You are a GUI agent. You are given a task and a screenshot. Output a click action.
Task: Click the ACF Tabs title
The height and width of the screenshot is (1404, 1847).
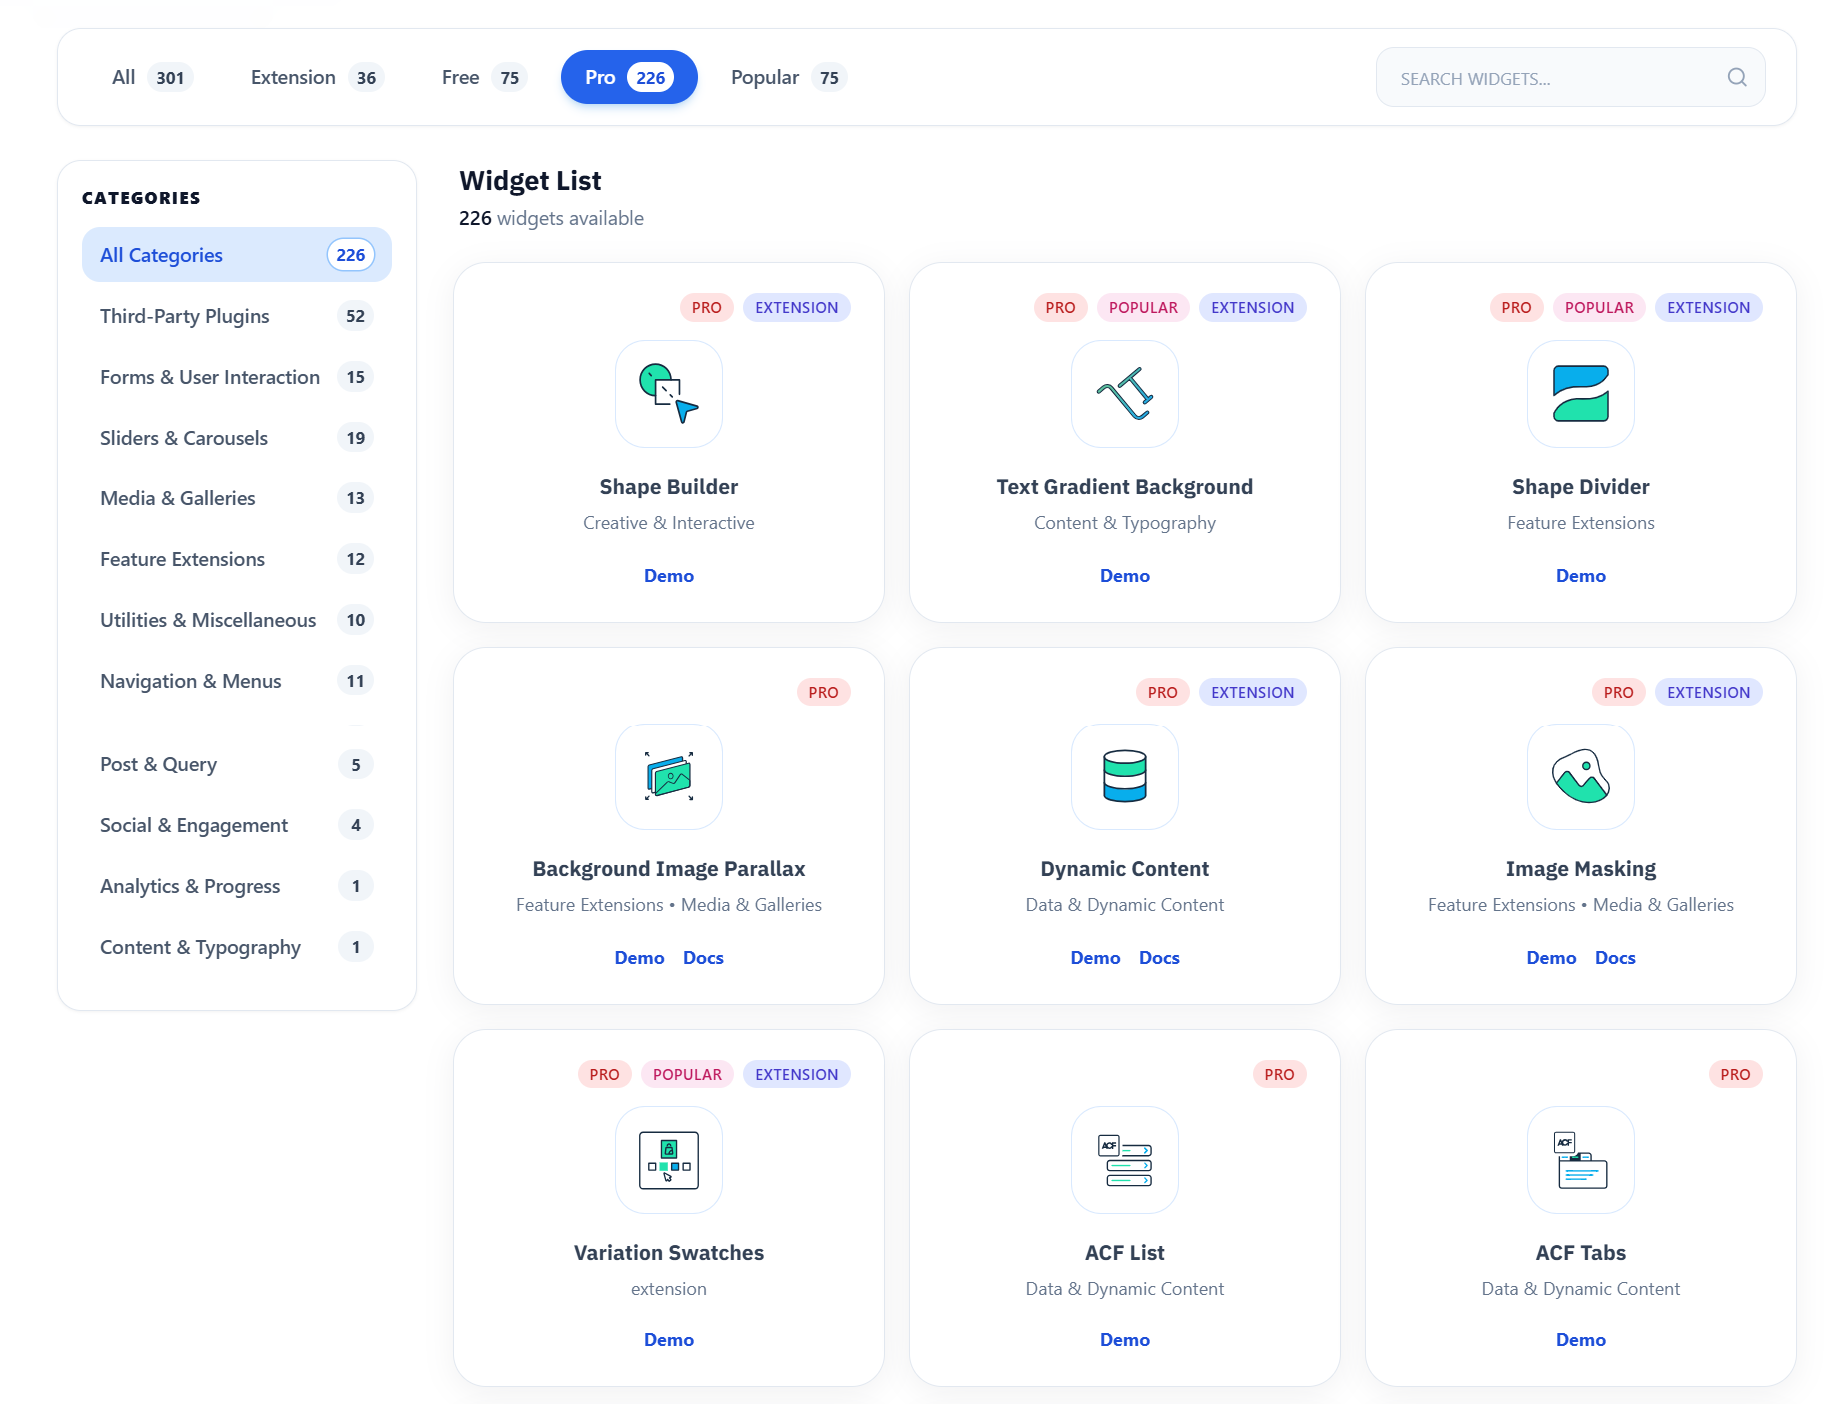pyautogui.click(x=1581, y=1253)
